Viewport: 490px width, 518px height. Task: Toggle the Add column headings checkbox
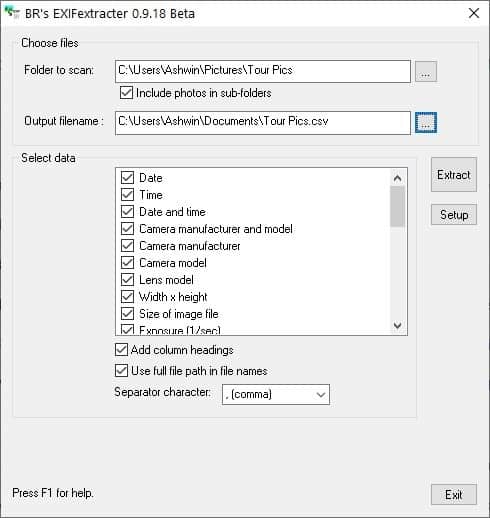click(121, 350)
